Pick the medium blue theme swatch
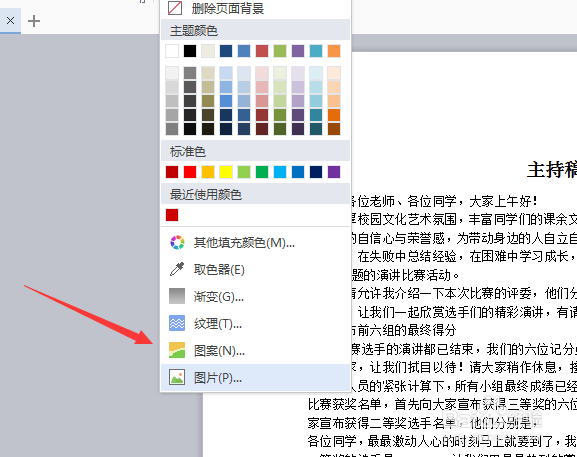 [x=244, y=51]
